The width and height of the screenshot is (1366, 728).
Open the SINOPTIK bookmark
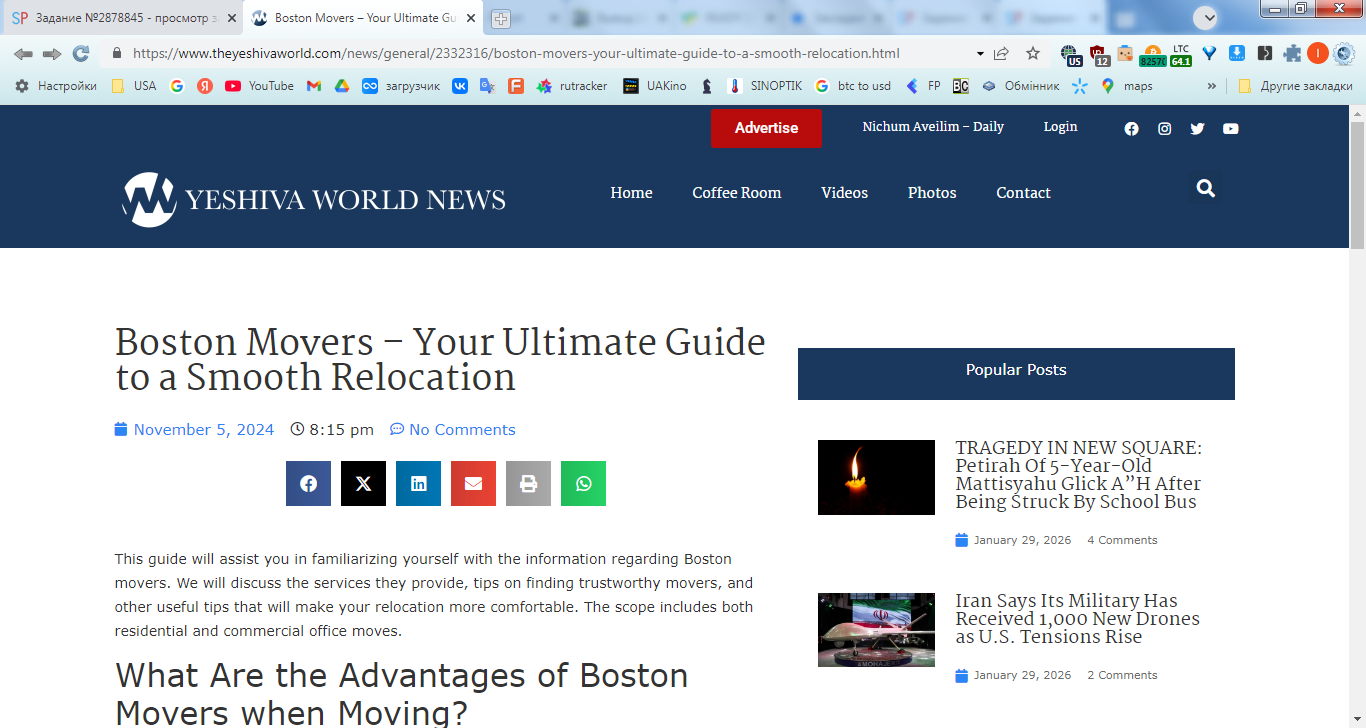click(x=765, y=86)
